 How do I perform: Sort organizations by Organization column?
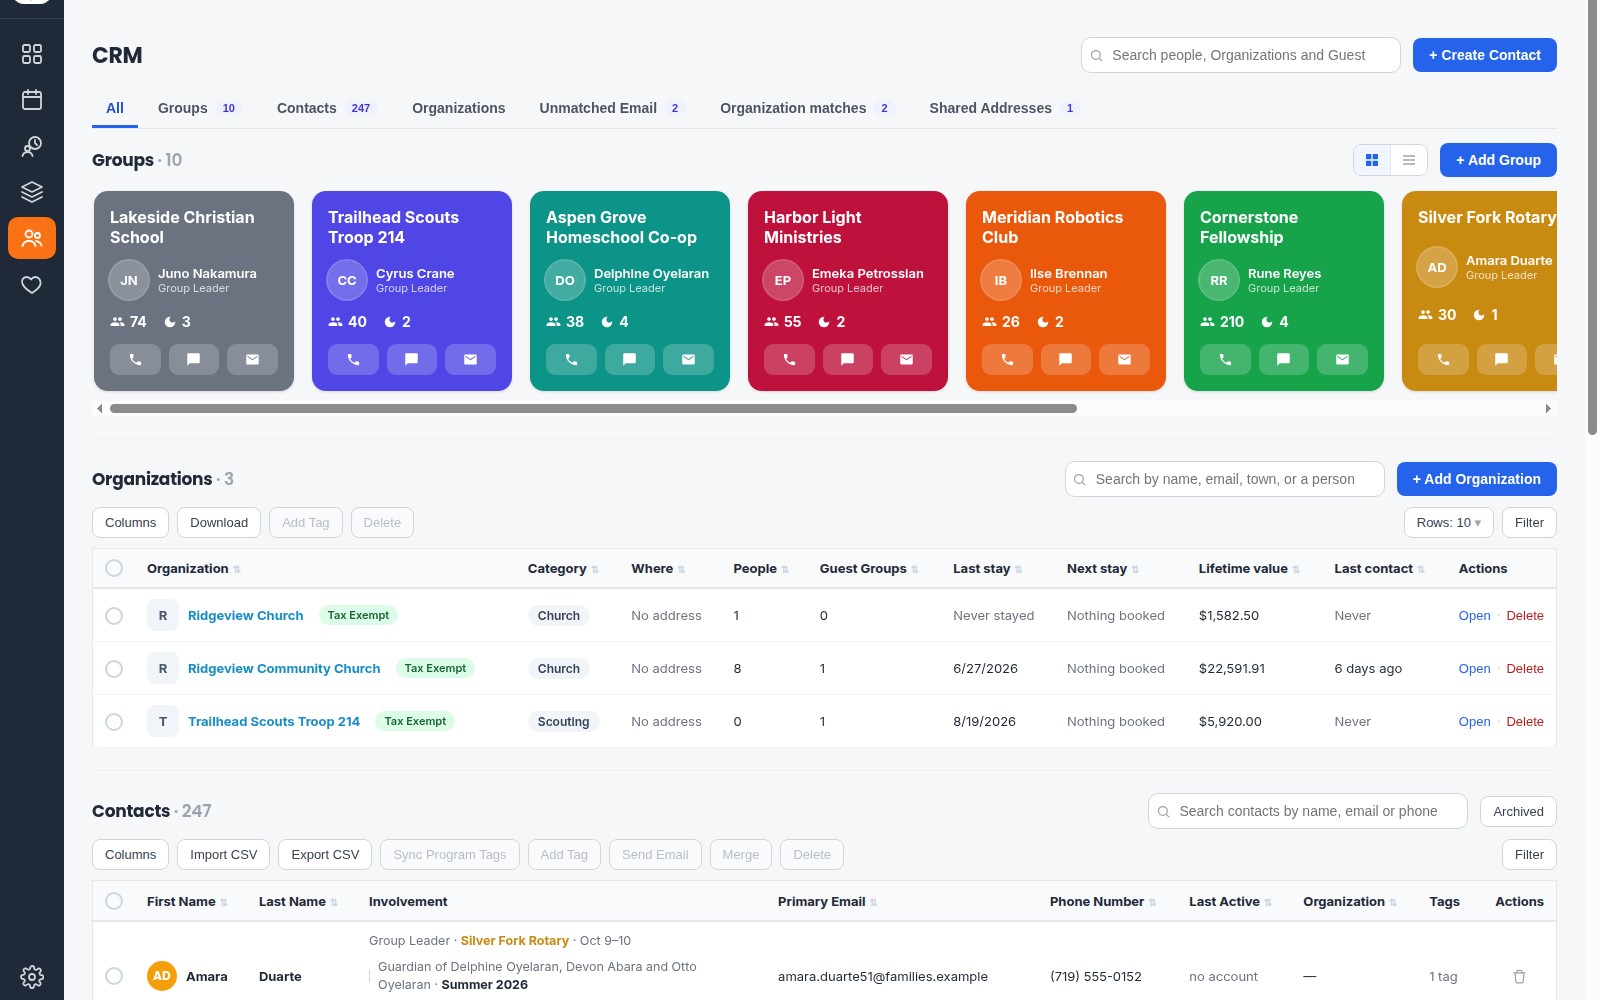(193, 569)
